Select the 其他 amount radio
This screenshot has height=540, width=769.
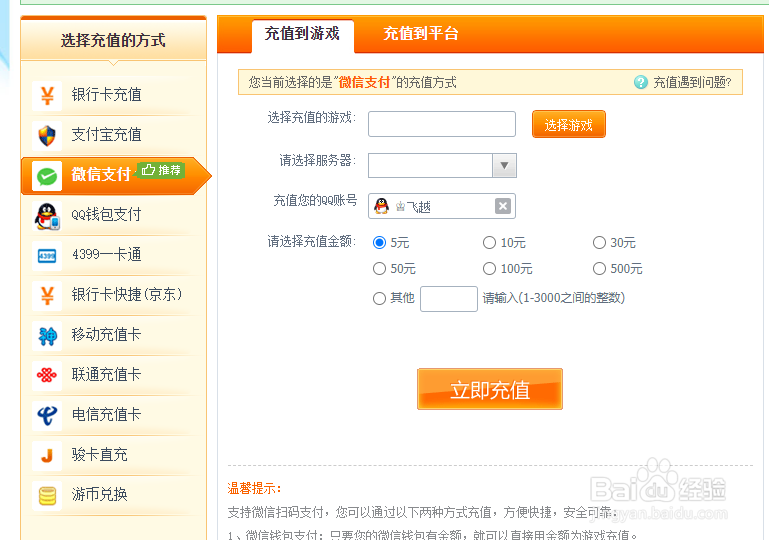coord(379,298)
